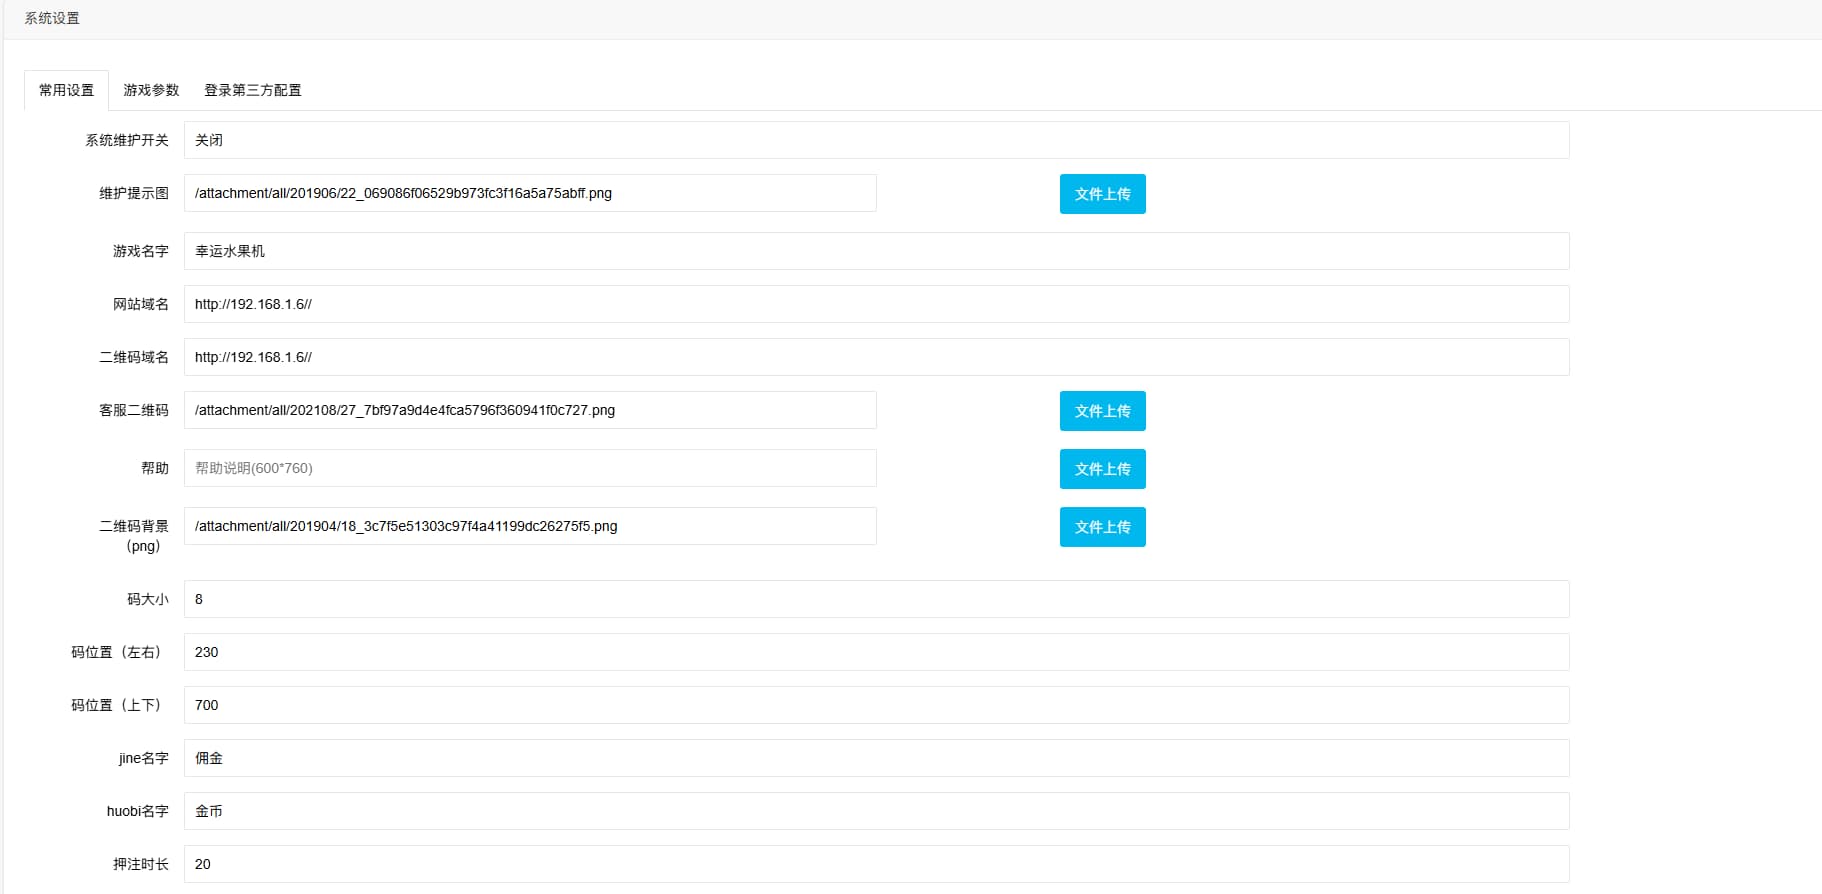Click the 游戏名字 field containing 幸运水果机
The height and width of the screenshot is (894, 1822).
(x=876, y=251)
